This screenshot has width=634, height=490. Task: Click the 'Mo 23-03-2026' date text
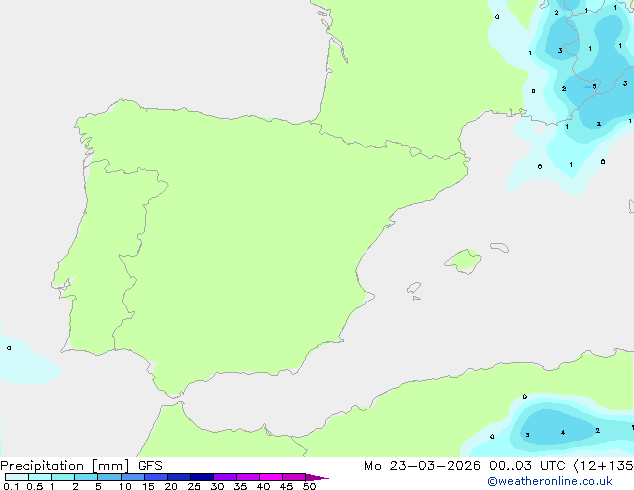click(x=422, y=466)
